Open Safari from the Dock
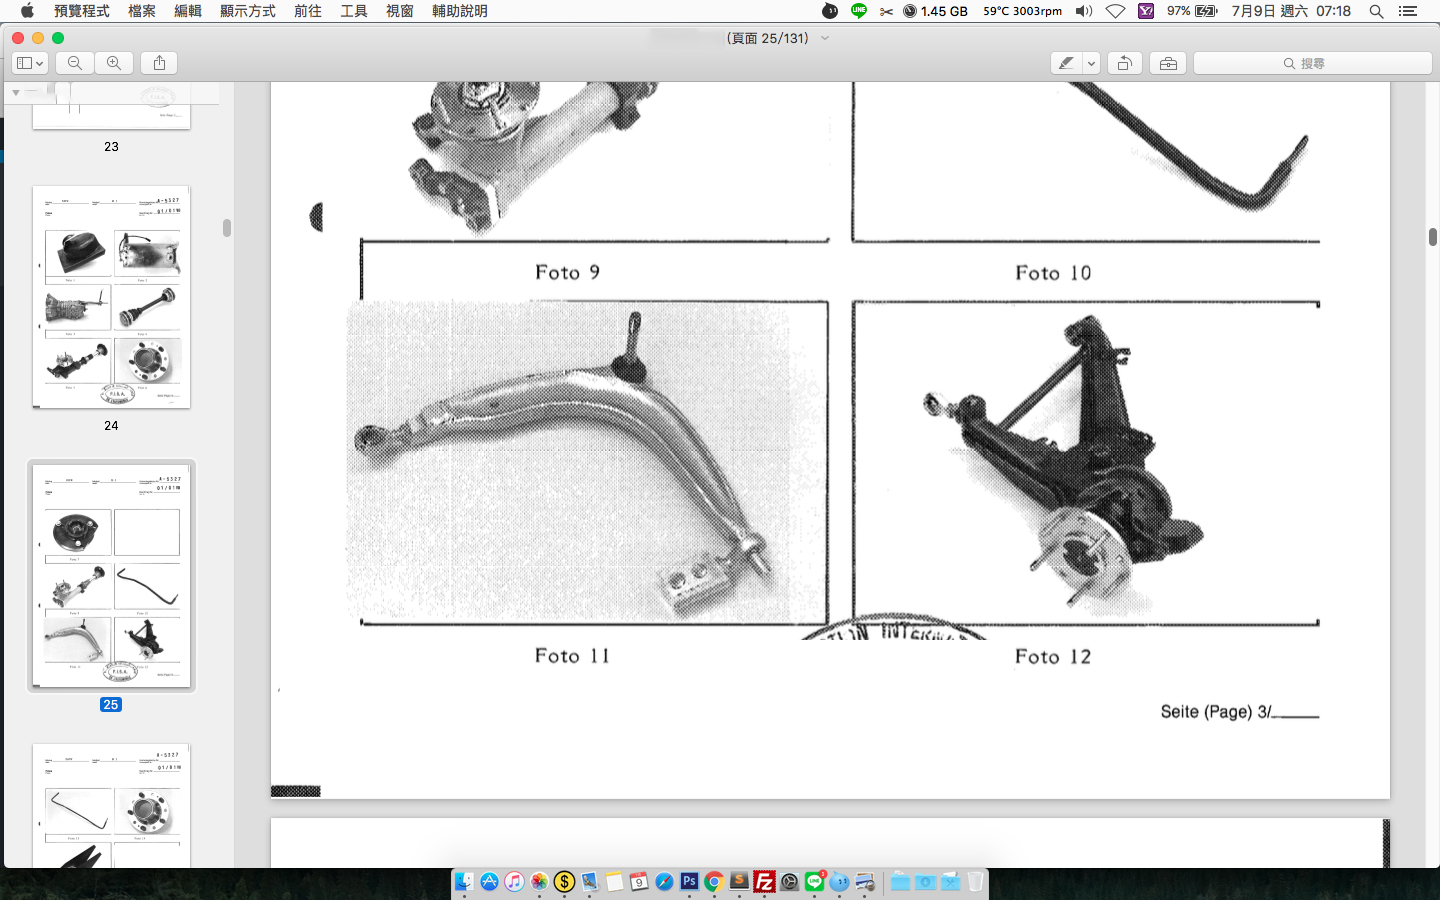 [664, 881]
